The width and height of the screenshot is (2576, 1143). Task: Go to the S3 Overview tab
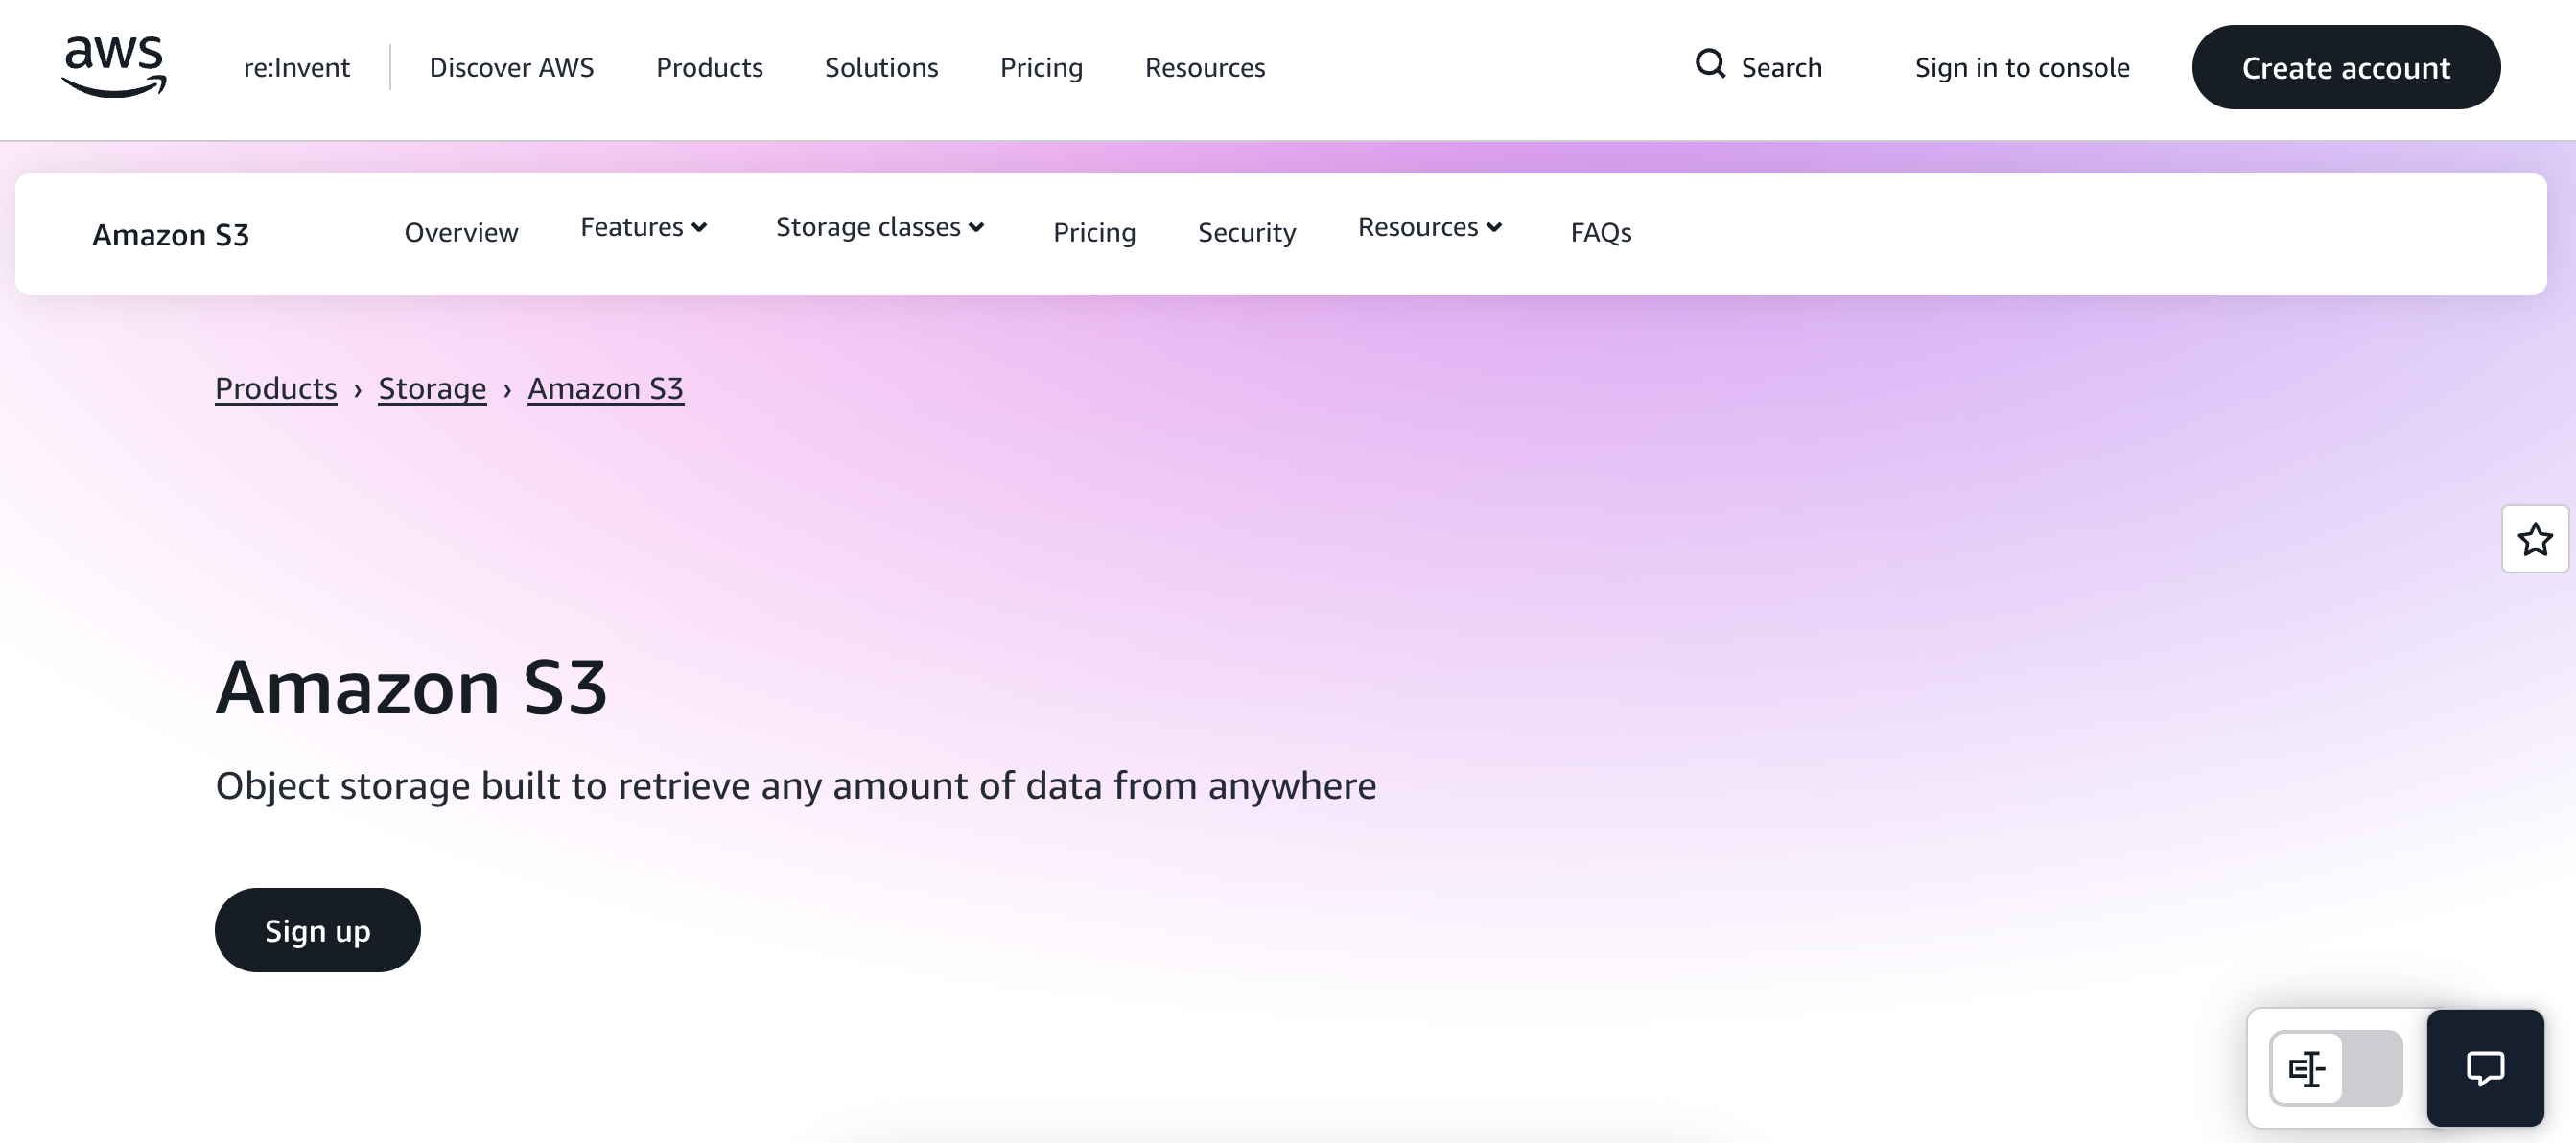pos(461,233)
